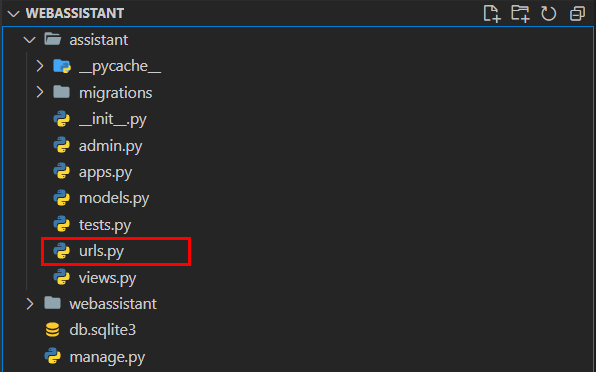The height and width of the screenshot is (372, 596).
Task: Click the Python icon beside urls.py
Action: [x=62, y=251]
